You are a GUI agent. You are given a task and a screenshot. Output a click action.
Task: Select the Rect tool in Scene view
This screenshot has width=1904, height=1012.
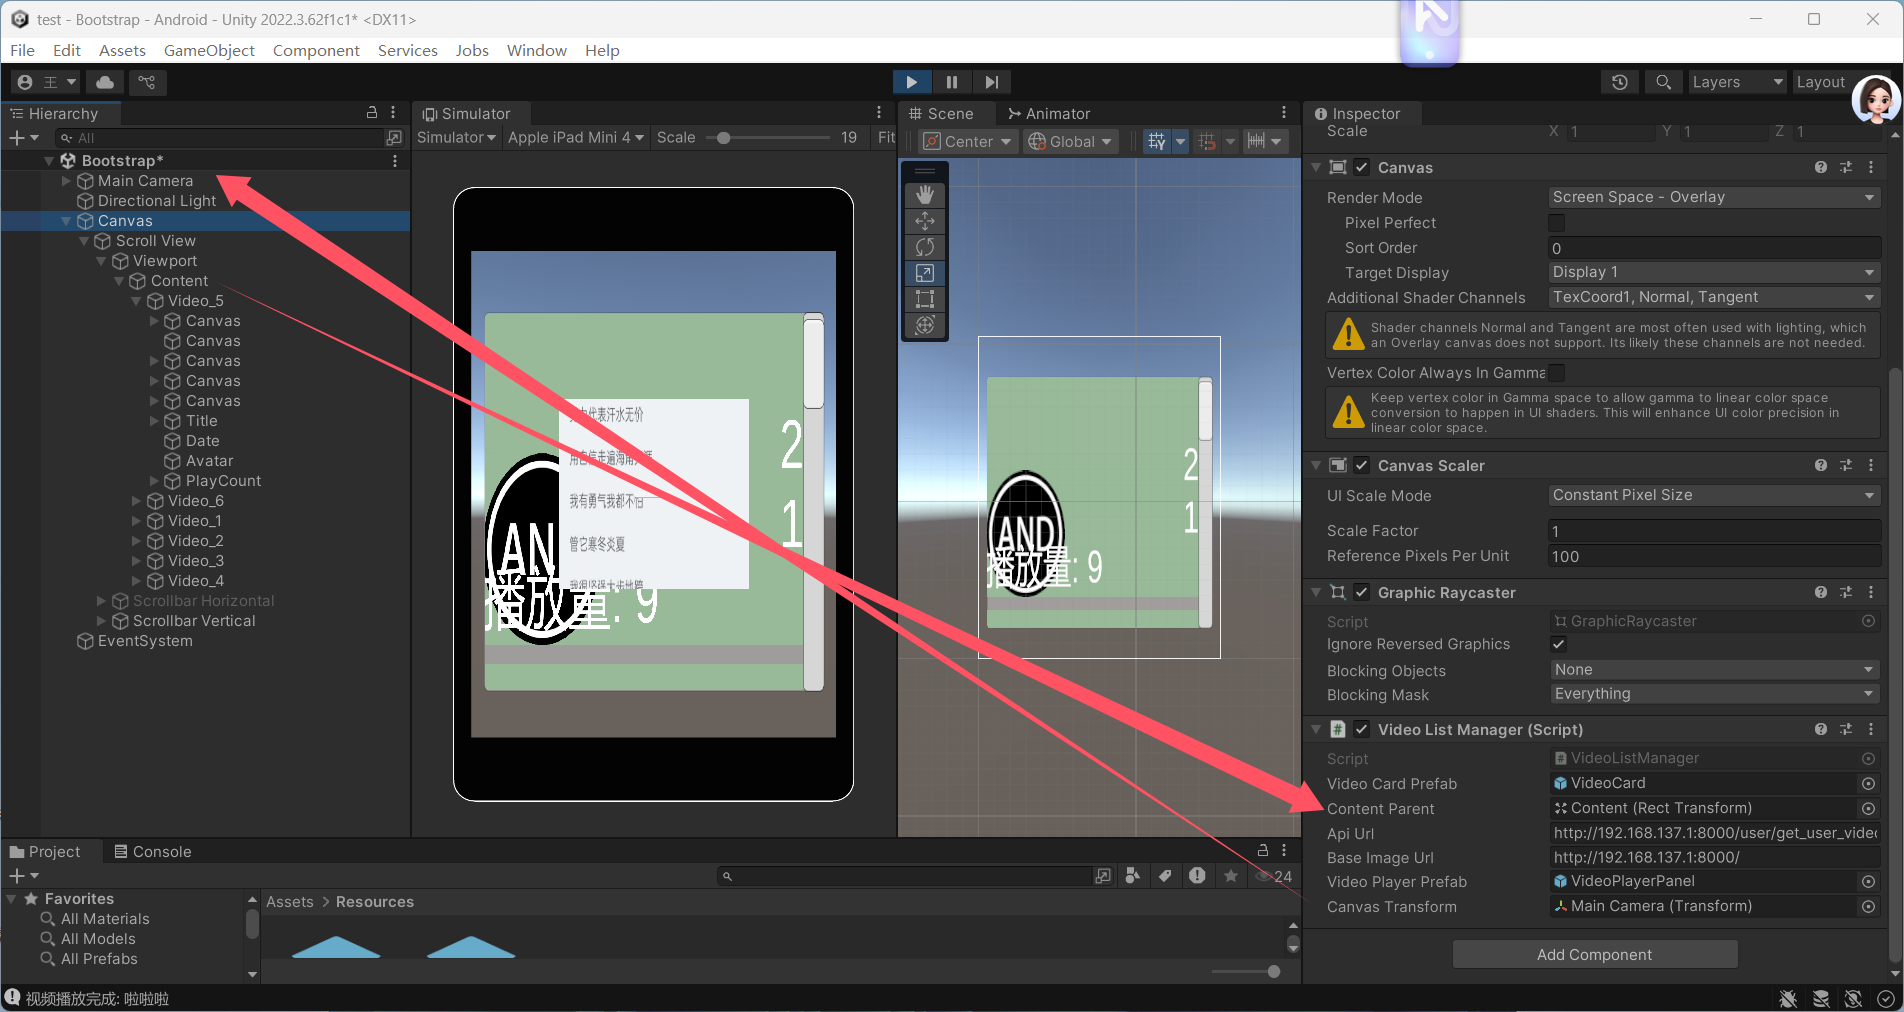pyautogui.click(x=925, y=299)
